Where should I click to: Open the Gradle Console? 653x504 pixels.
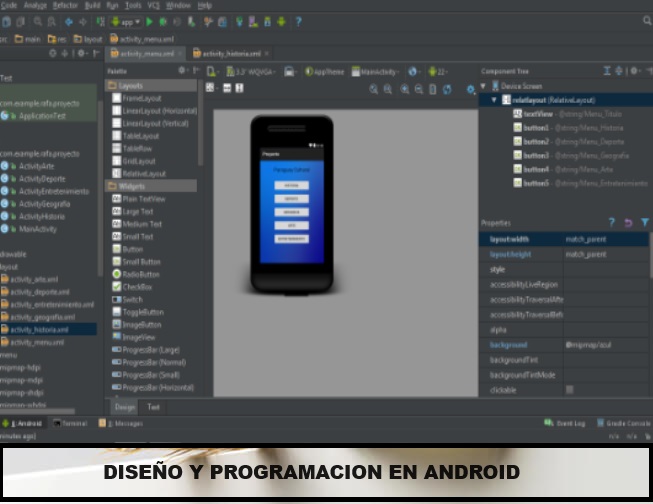627,423
